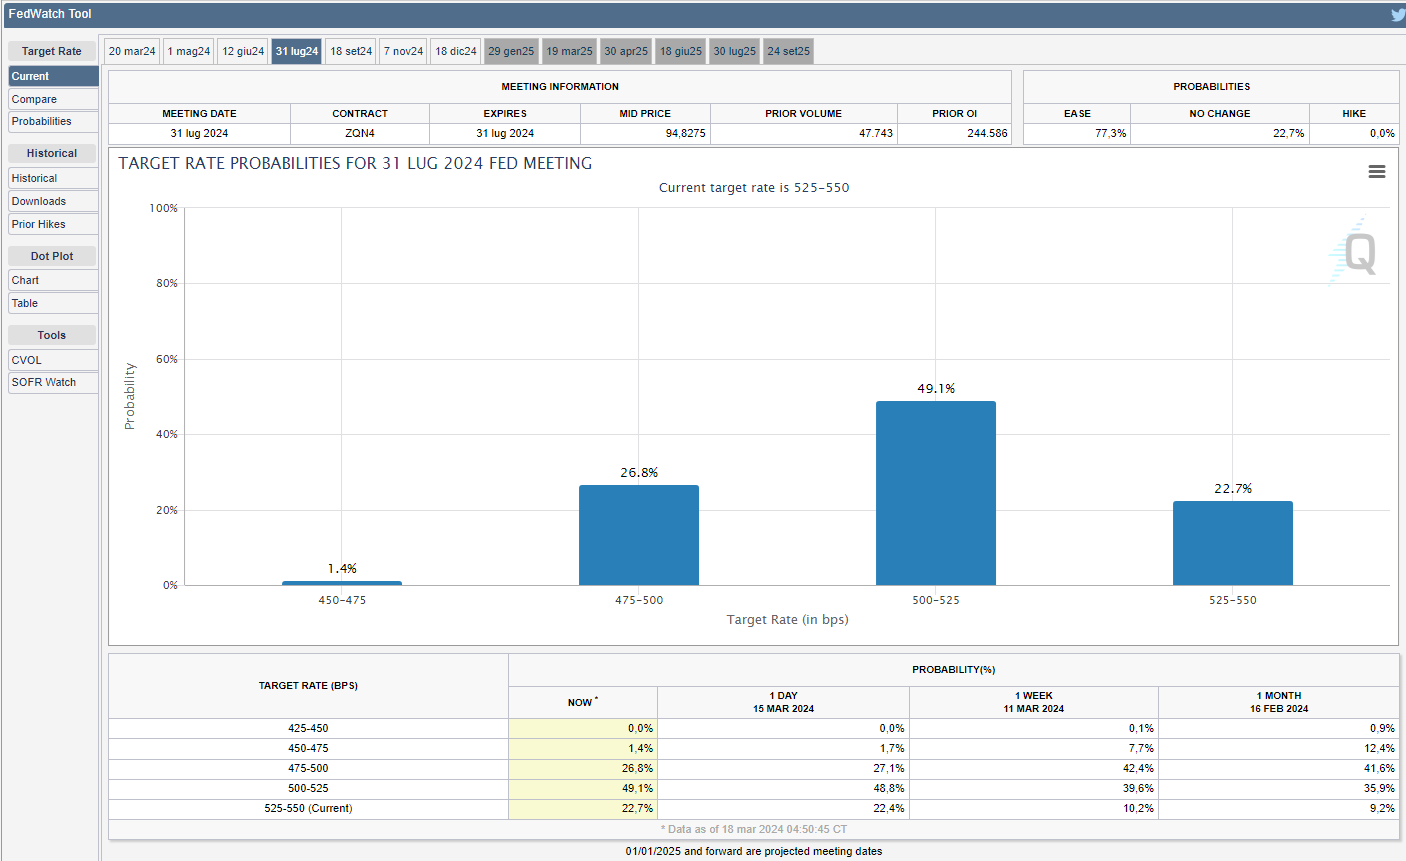Click the QuikStrike Q logo watermark

(1357, 252)
